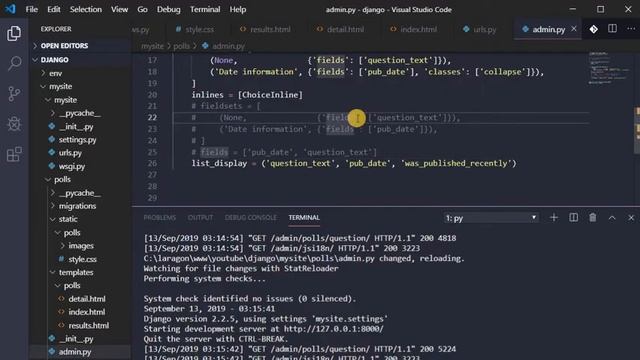The height and width of the screenshot is (360, 640).
Task: Open the terminal selector dropdown 1: py
Action: pos(491,218)
